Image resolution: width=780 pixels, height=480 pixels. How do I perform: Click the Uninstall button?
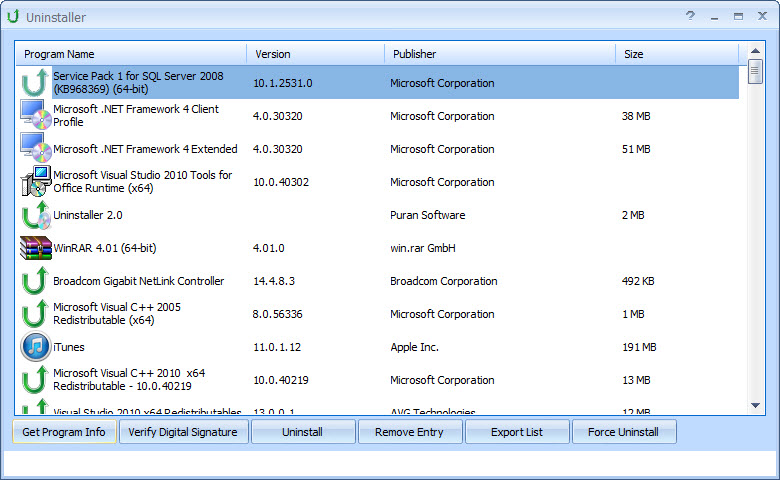point(303,432)
